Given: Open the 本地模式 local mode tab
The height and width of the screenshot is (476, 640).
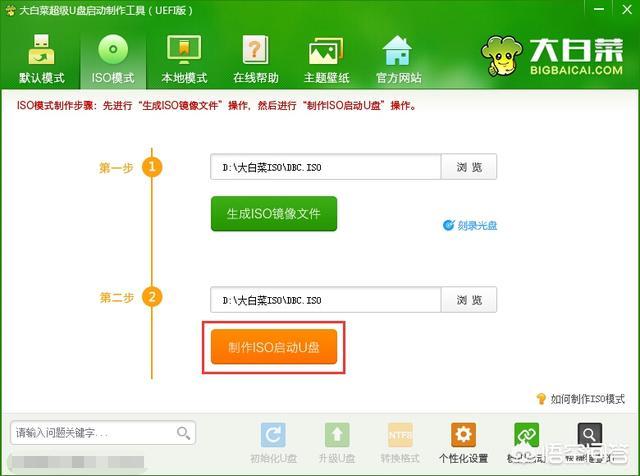Looking at the screenshot, I should pos(184,60).
